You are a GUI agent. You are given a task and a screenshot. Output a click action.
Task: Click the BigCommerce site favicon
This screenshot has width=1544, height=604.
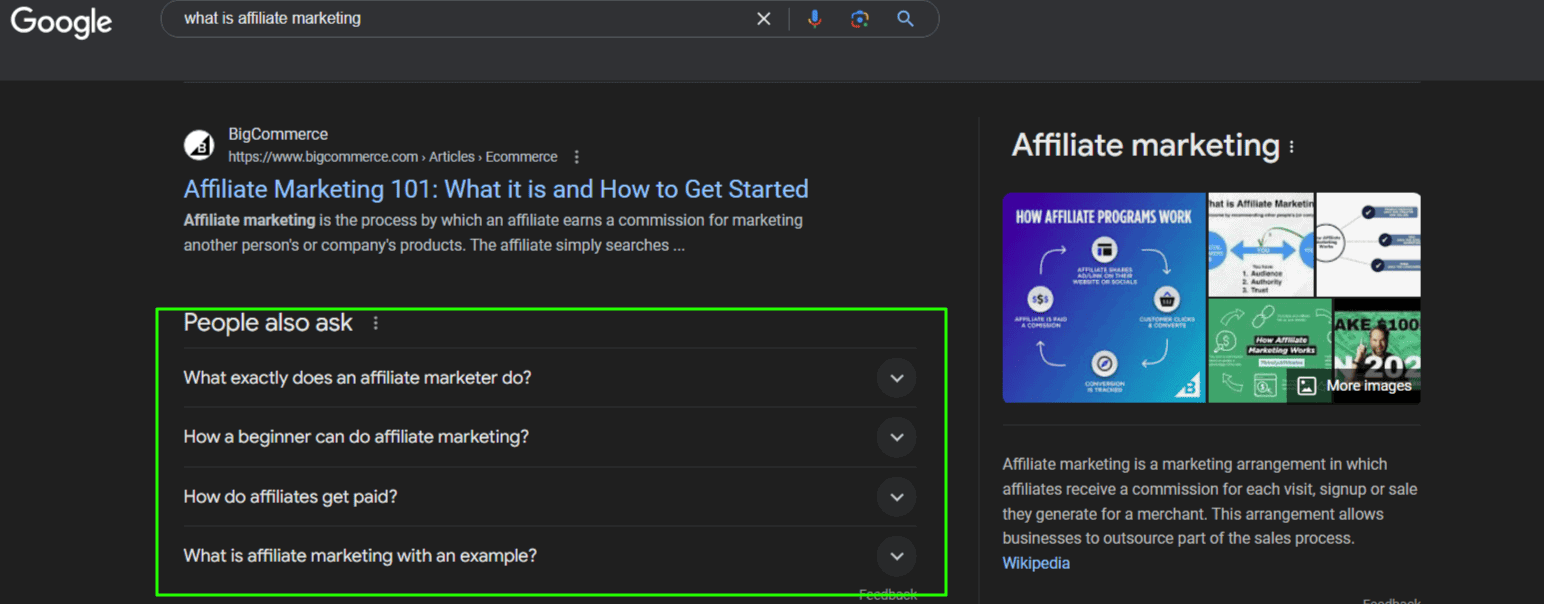tap(199, 145)
